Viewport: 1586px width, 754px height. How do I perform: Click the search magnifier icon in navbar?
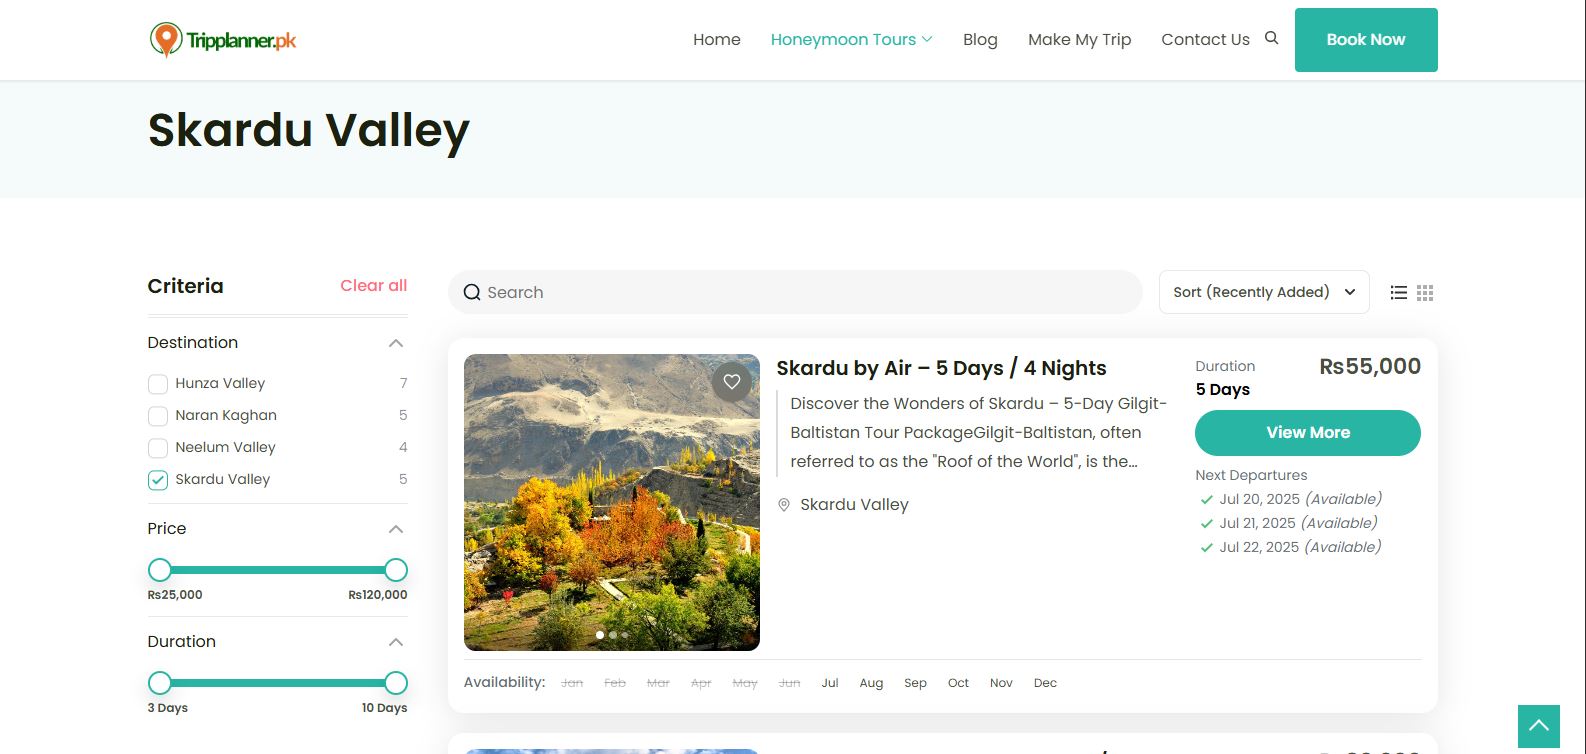pos(1271,38)
